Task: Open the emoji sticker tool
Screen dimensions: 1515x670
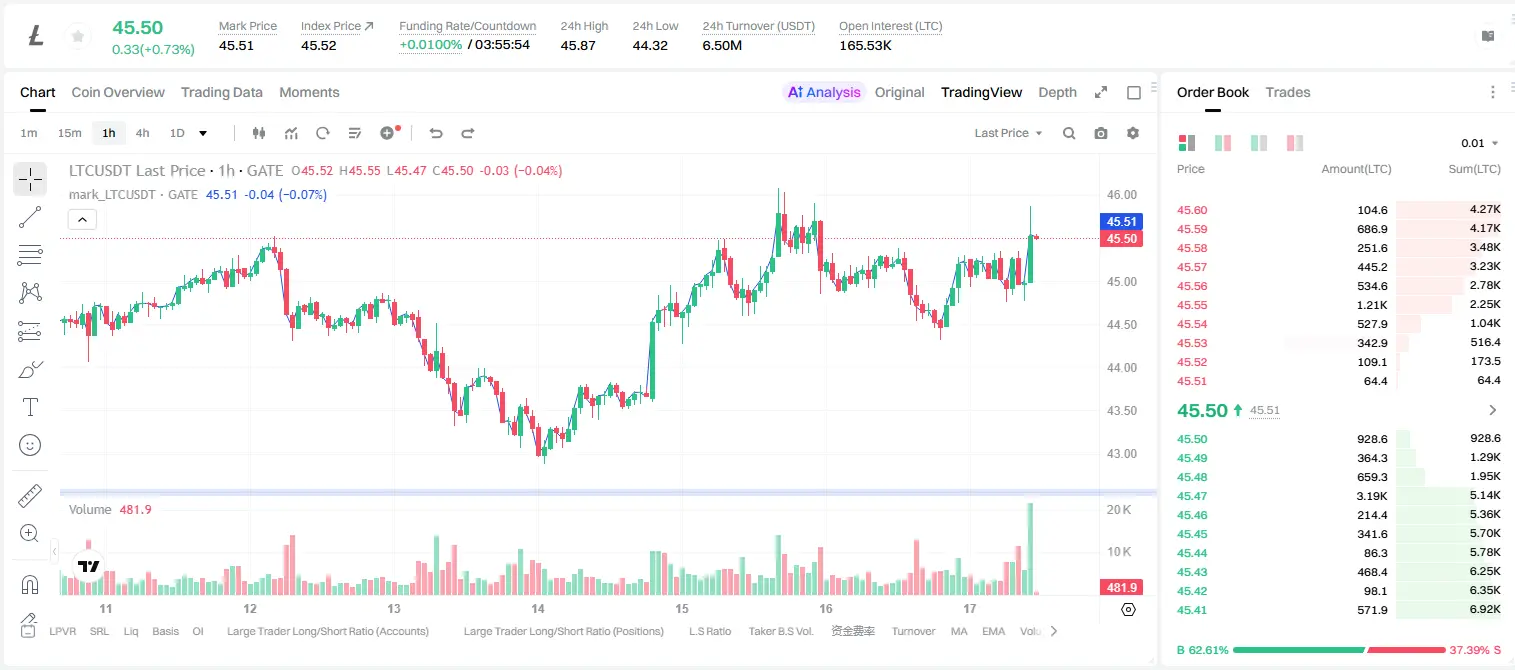Action: pyautogui.click(x=30, y=445)
